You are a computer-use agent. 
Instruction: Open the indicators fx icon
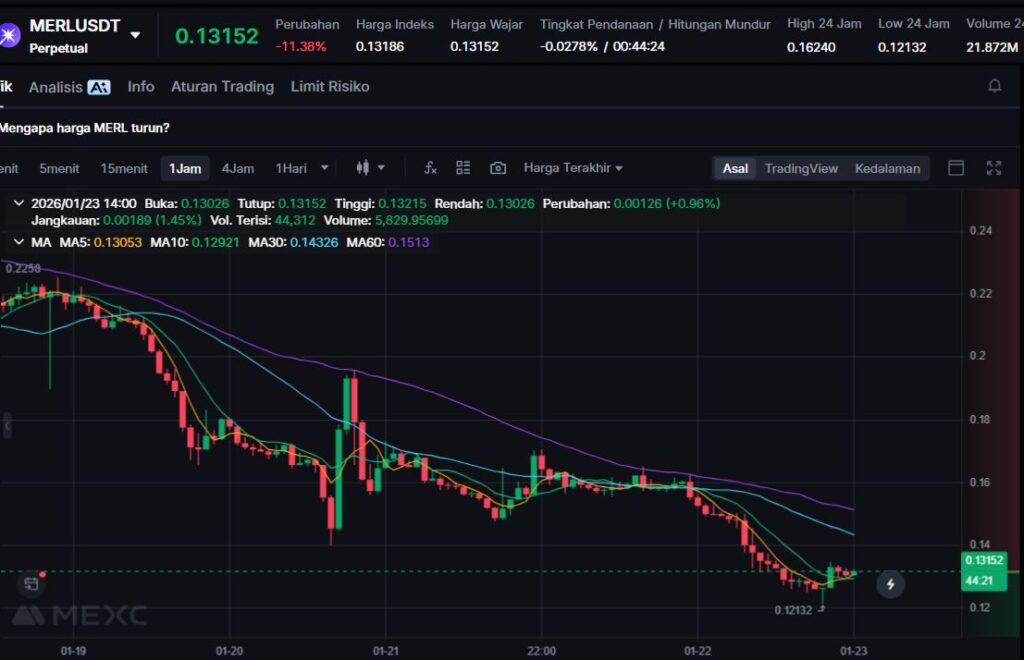pos(430,168)
